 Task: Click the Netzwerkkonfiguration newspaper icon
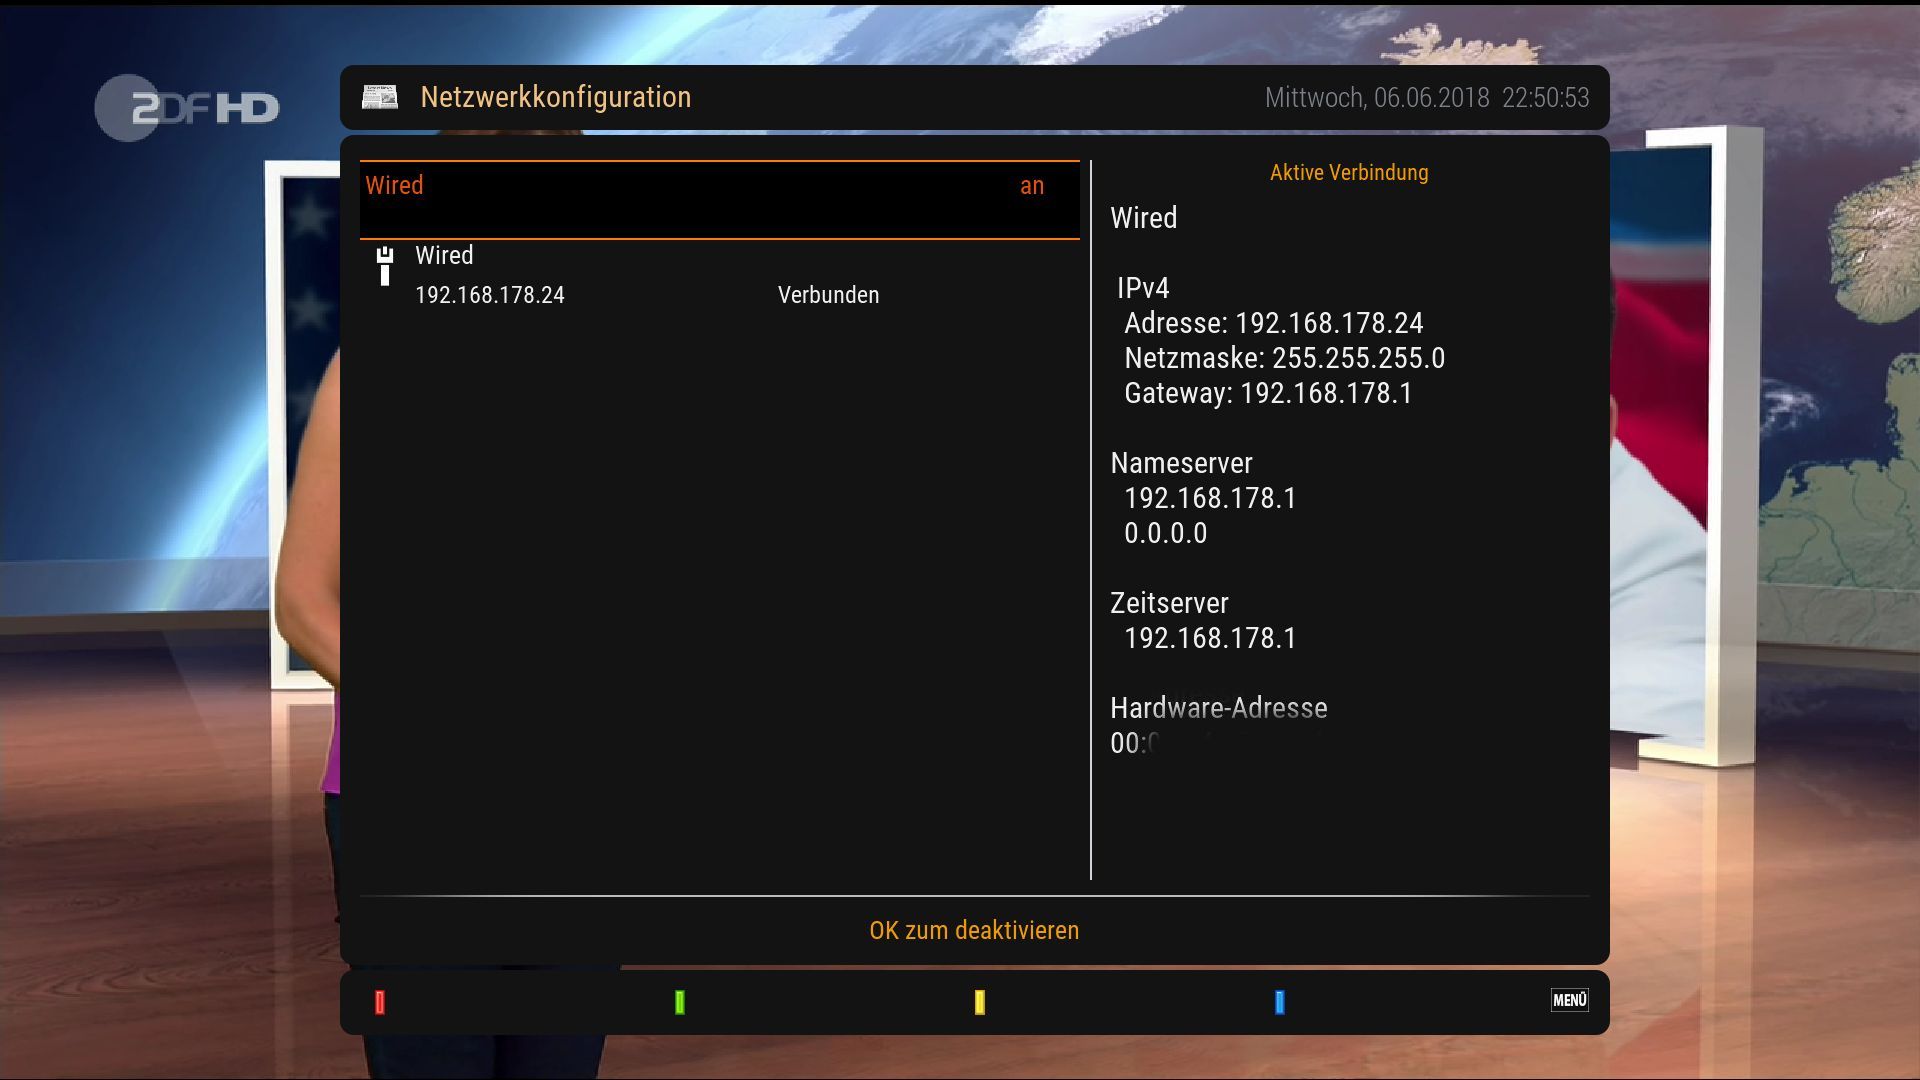pyautogui.click(x=380, y=97)
